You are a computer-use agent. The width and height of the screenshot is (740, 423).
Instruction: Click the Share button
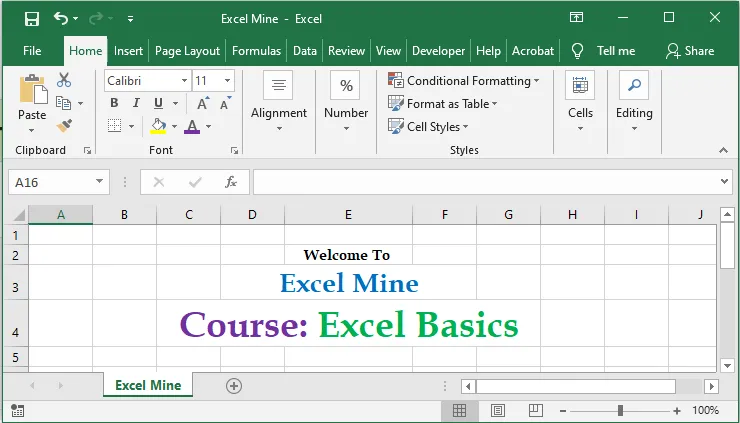[690, 51]
